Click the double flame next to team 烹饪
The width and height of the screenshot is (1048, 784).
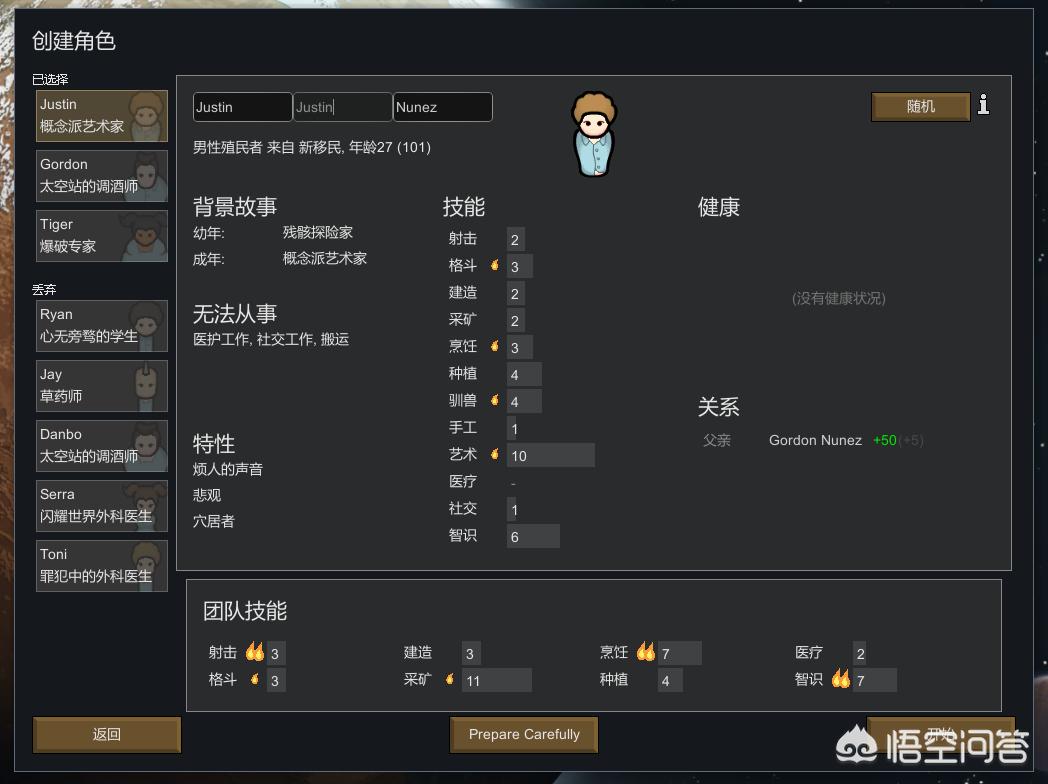(646, 652)
